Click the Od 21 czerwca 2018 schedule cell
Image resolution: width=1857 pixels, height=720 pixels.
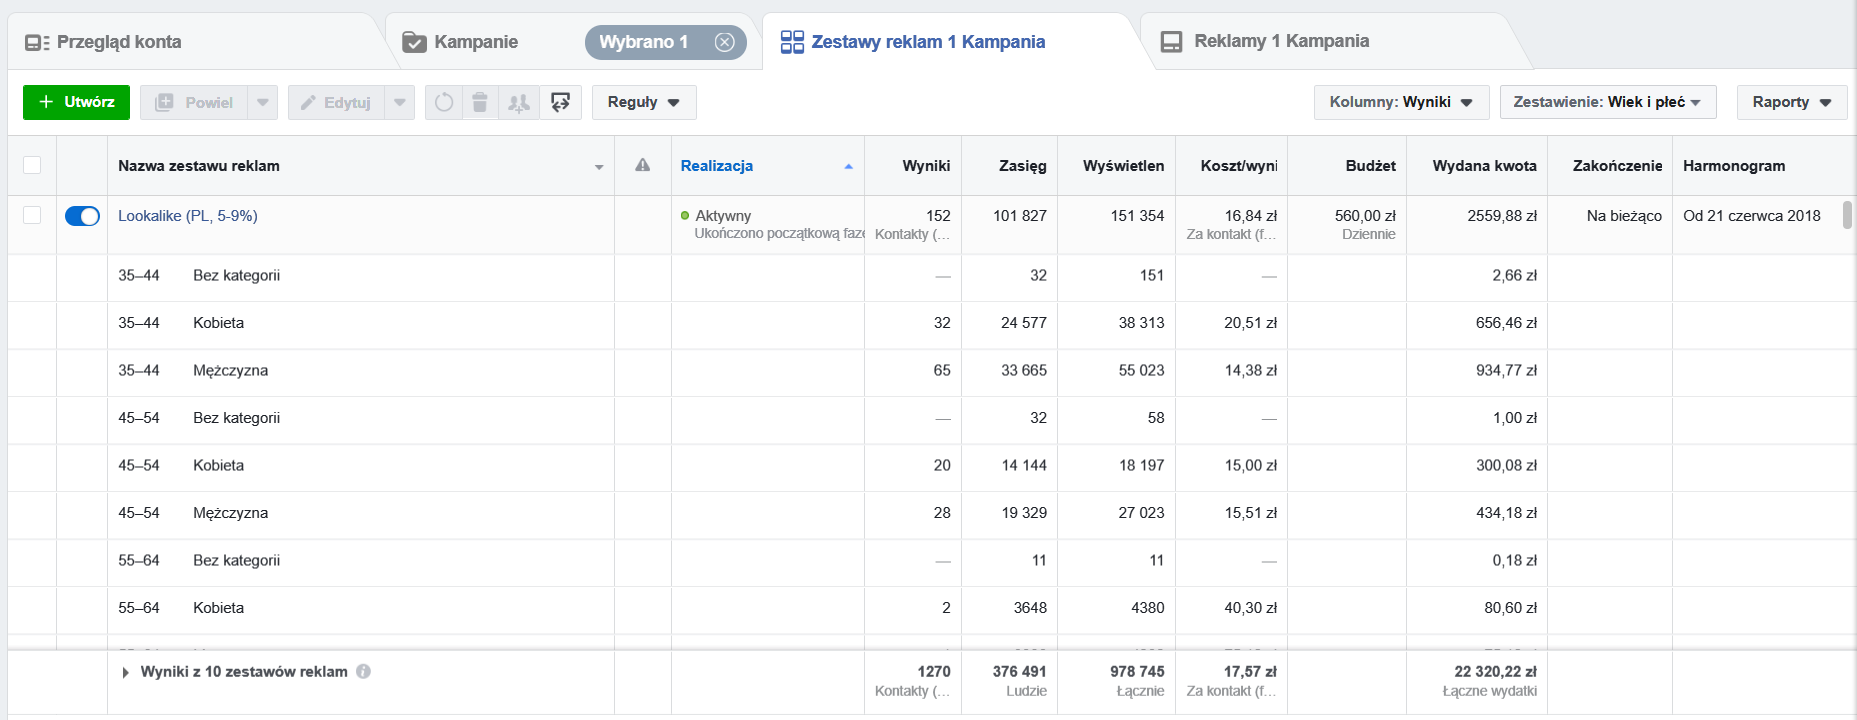pyautogui.click(x=1752, y=215)
